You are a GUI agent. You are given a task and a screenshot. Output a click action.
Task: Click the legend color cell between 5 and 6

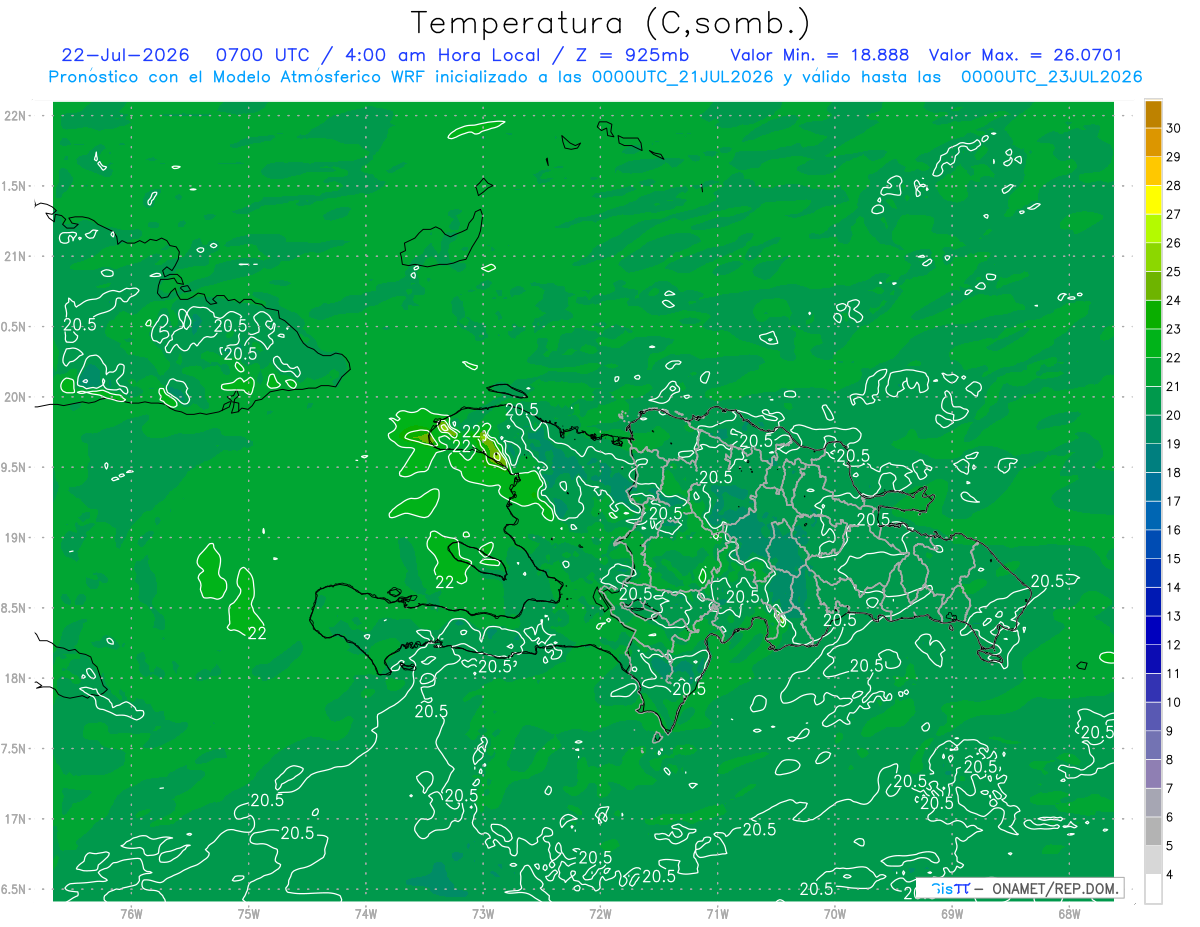pos(1153,831)
